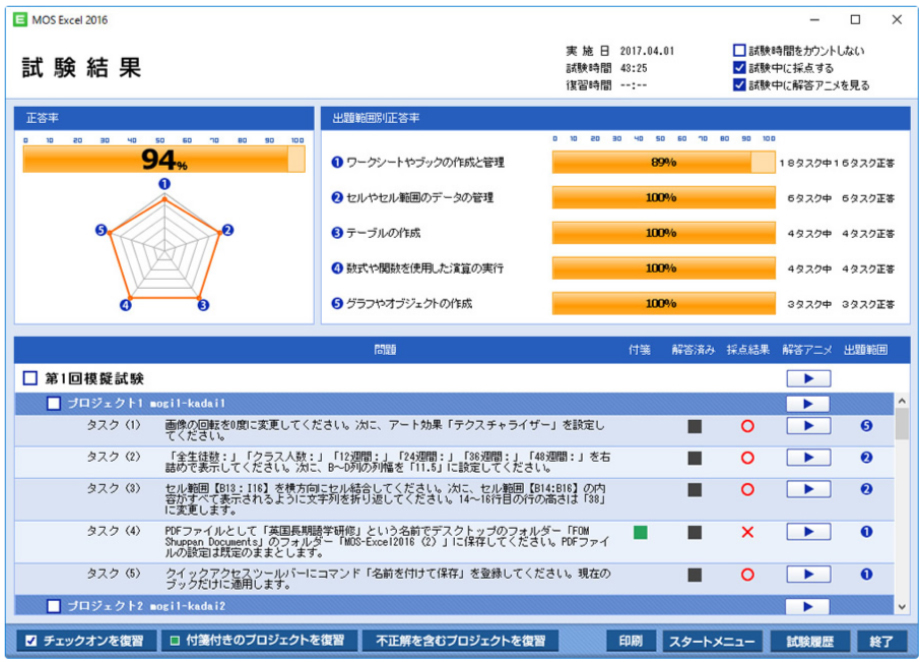923x662 pixels.
Task: Click node 3 on the radar chart
Action: (203, 305)
